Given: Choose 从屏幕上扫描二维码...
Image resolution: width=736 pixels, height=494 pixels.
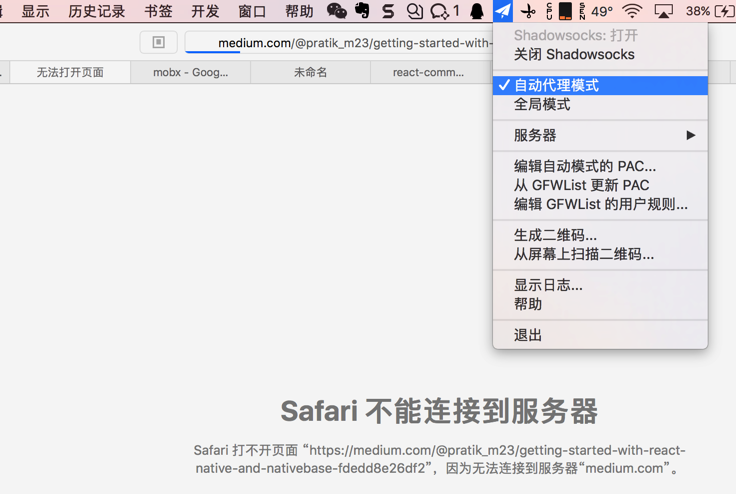Looking at the screenshot, I should click(600, 254).
